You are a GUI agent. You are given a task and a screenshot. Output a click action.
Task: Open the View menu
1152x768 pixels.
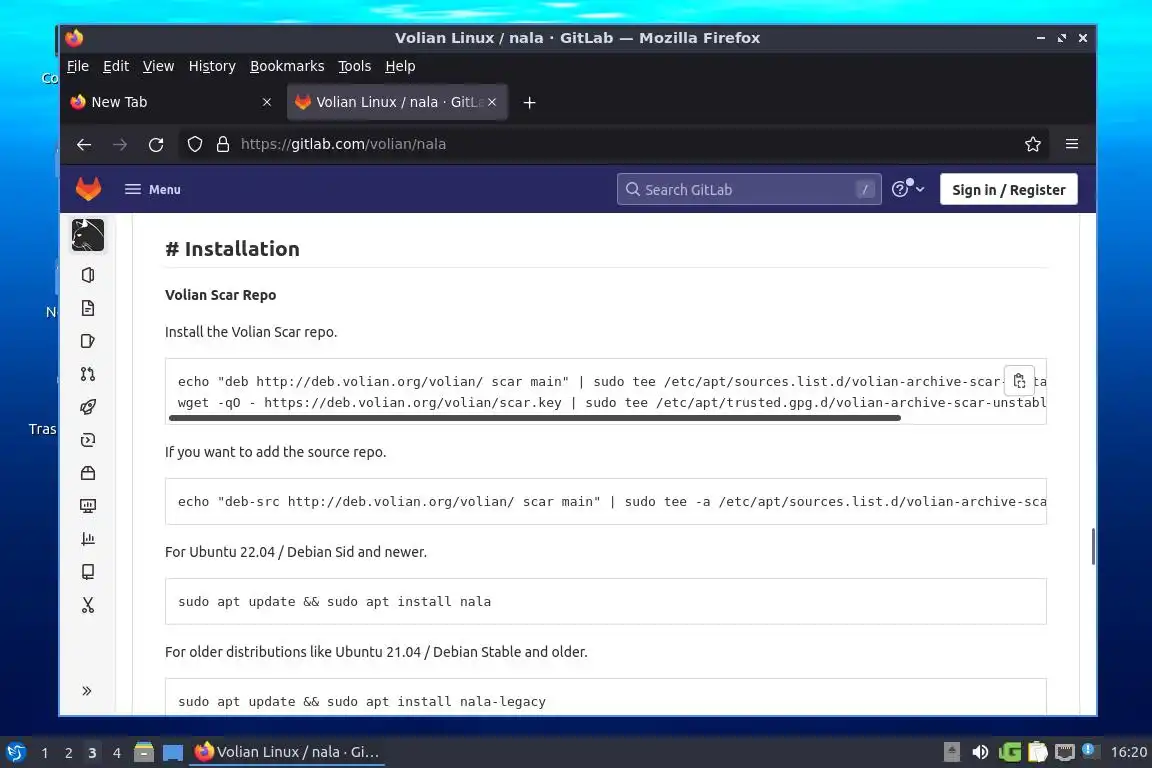(x=158, y=66)
